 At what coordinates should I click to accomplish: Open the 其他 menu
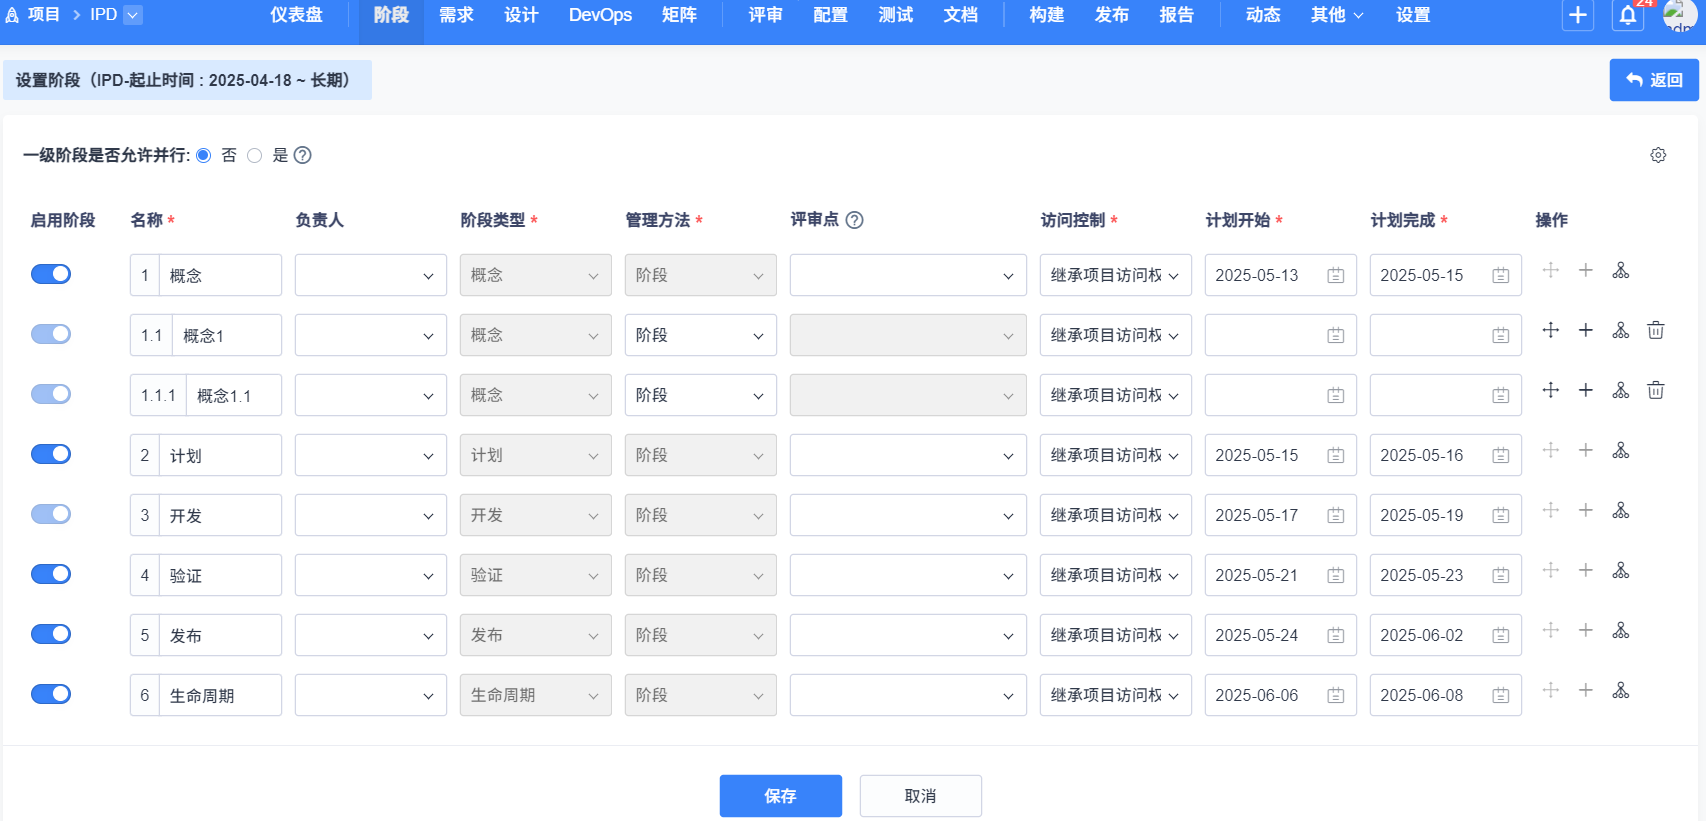click(x=1336, y=15)
